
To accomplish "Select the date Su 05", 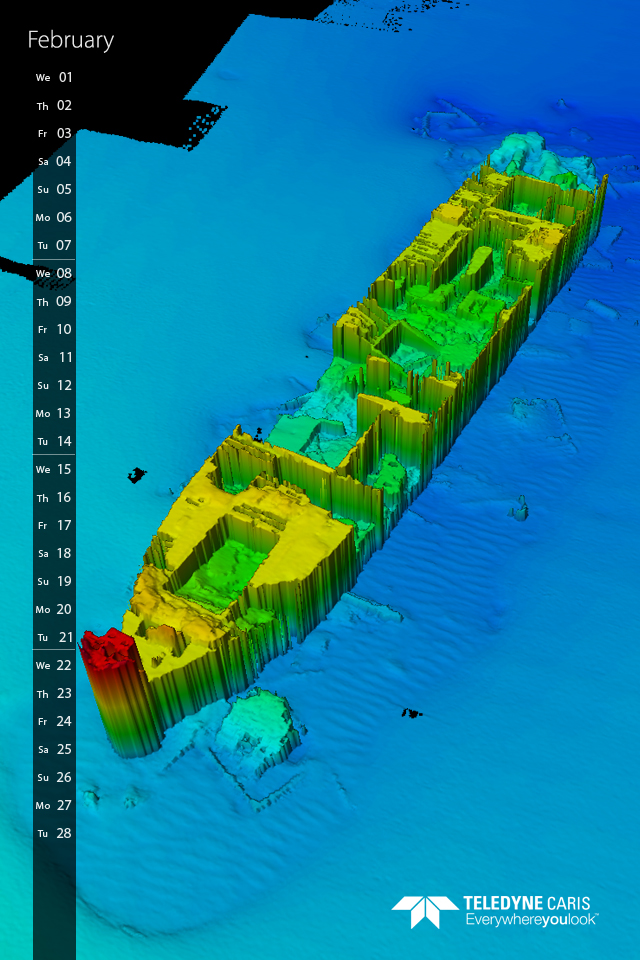I will point(54,189).
